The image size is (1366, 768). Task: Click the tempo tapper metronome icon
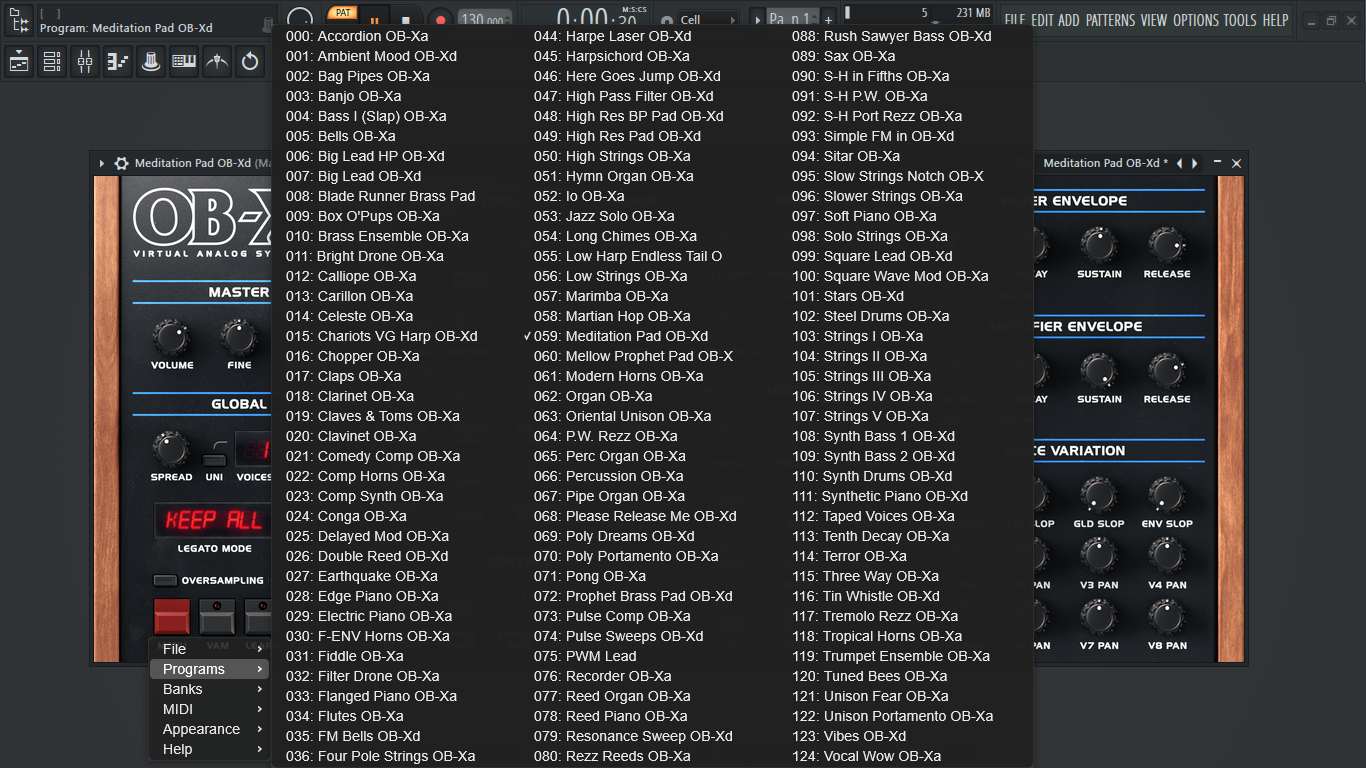(217, 62)
